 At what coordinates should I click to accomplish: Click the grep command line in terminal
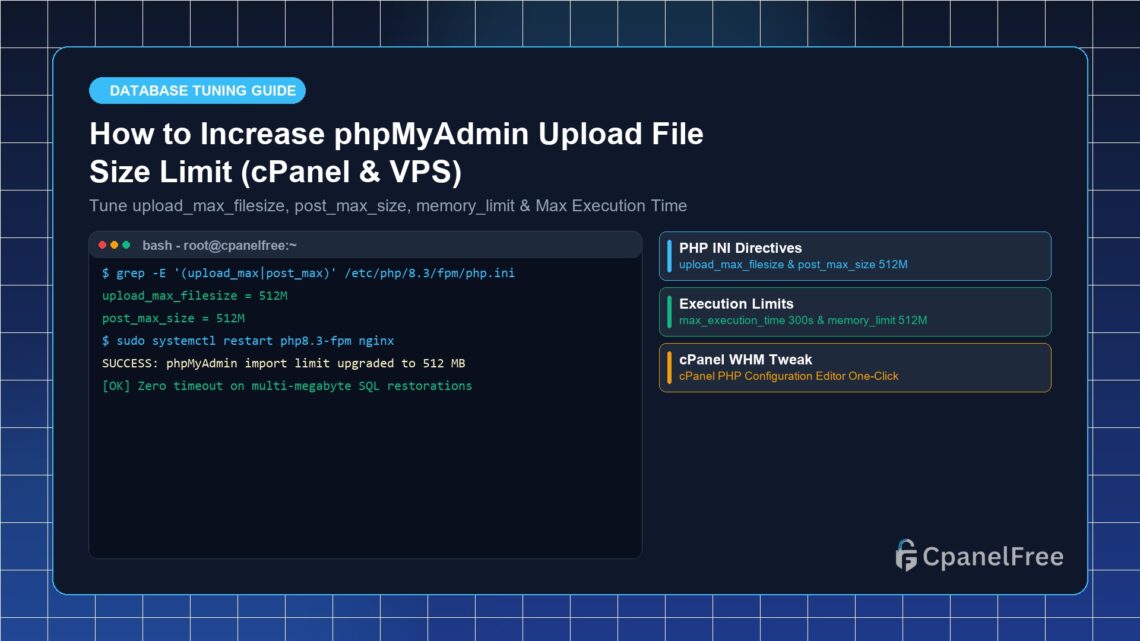point(308,273)
